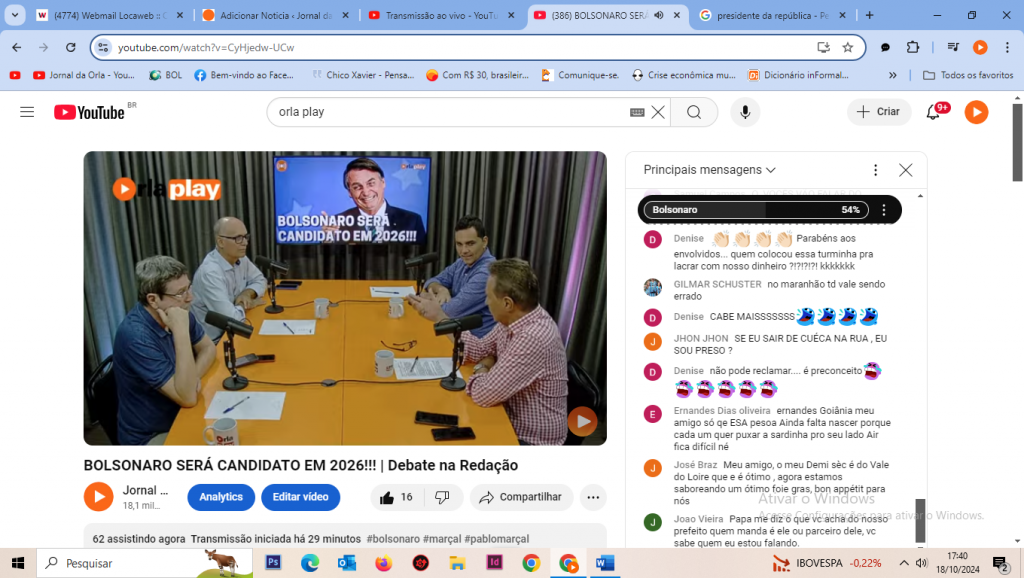The height and width of the screenshot is (578, 1024).
Task: Open the Jornal da Orla bookmark
Action: [84, 75]
